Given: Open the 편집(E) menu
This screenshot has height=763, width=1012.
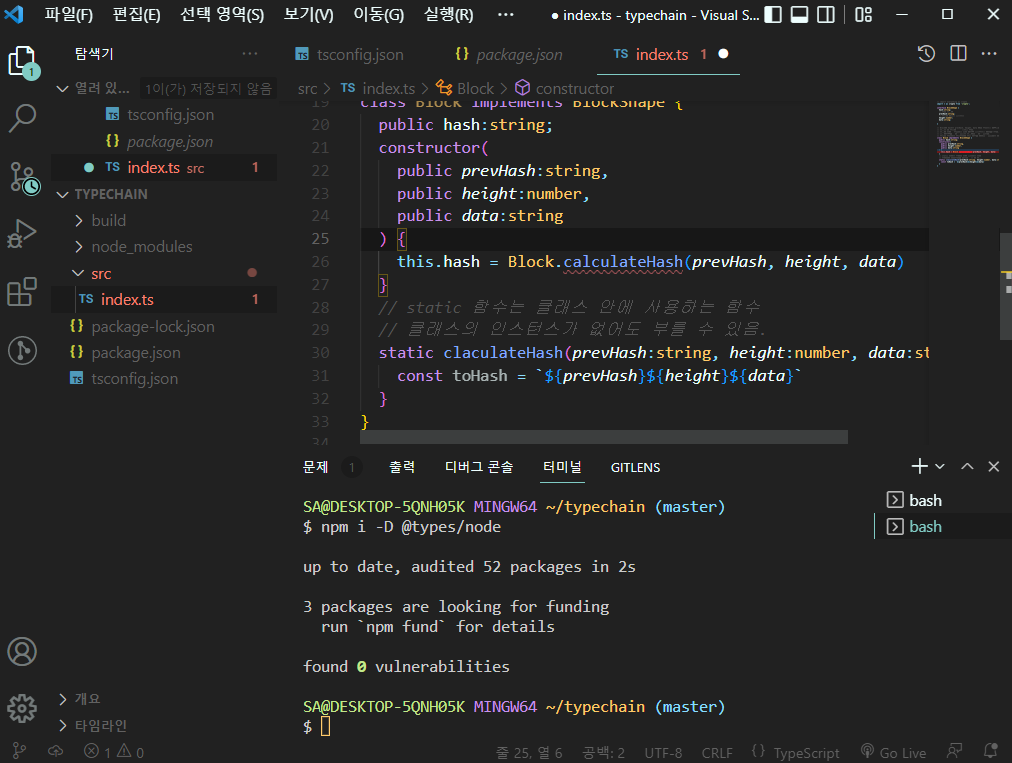Looking at the screenshot, I should (x=136, y=15).
